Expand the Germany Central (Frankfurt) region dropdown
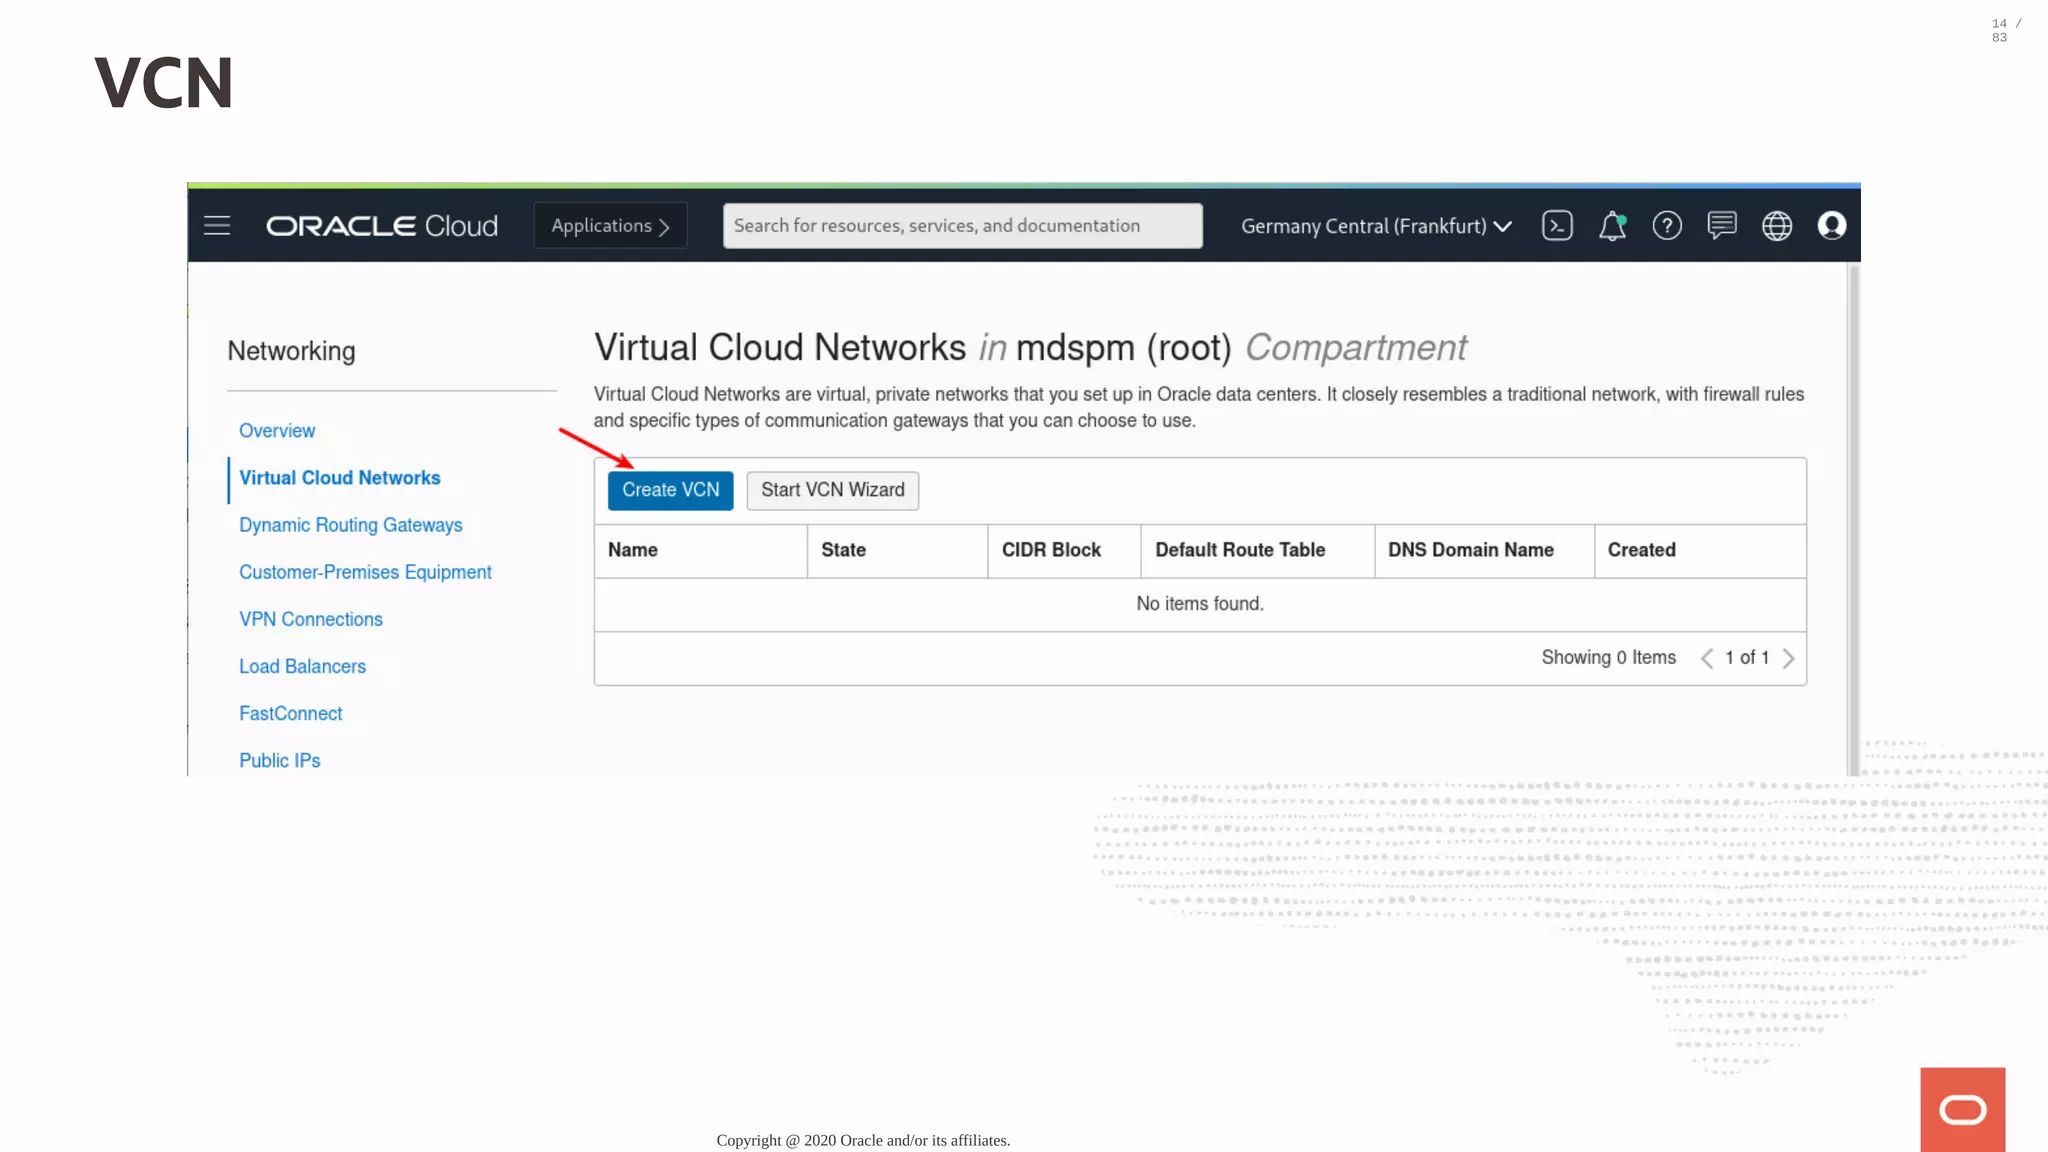The height and width of the screenshot is (1152, 2048). click(1376, 226)
